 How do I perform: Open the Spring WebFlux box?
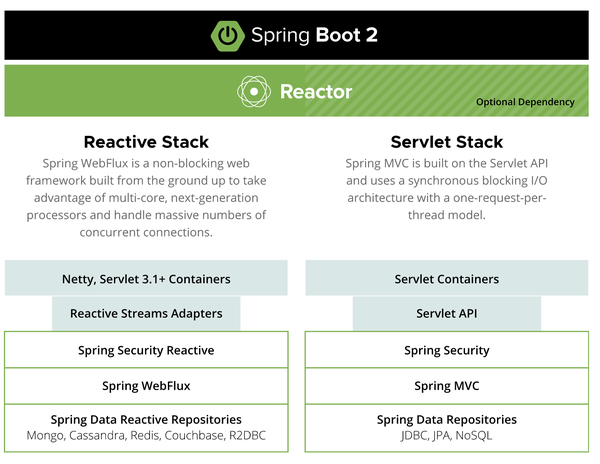[146, 385]
